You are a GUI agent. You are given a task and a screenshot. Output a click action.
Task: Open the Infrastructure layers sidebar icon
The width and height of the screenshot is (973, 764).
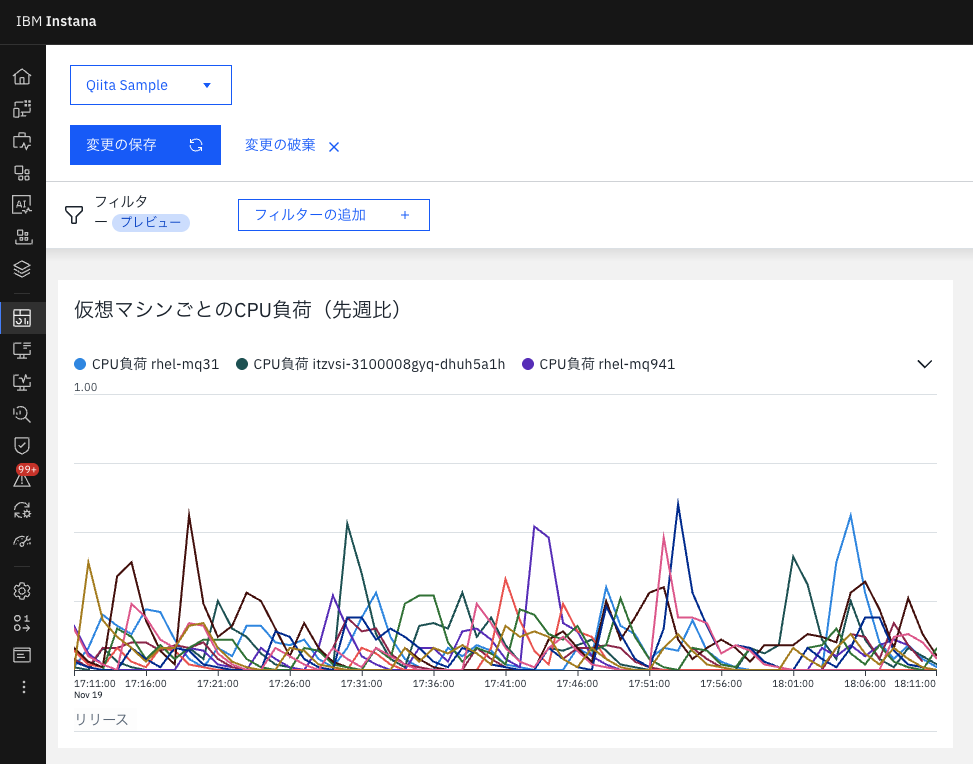(x=22, y=269)
